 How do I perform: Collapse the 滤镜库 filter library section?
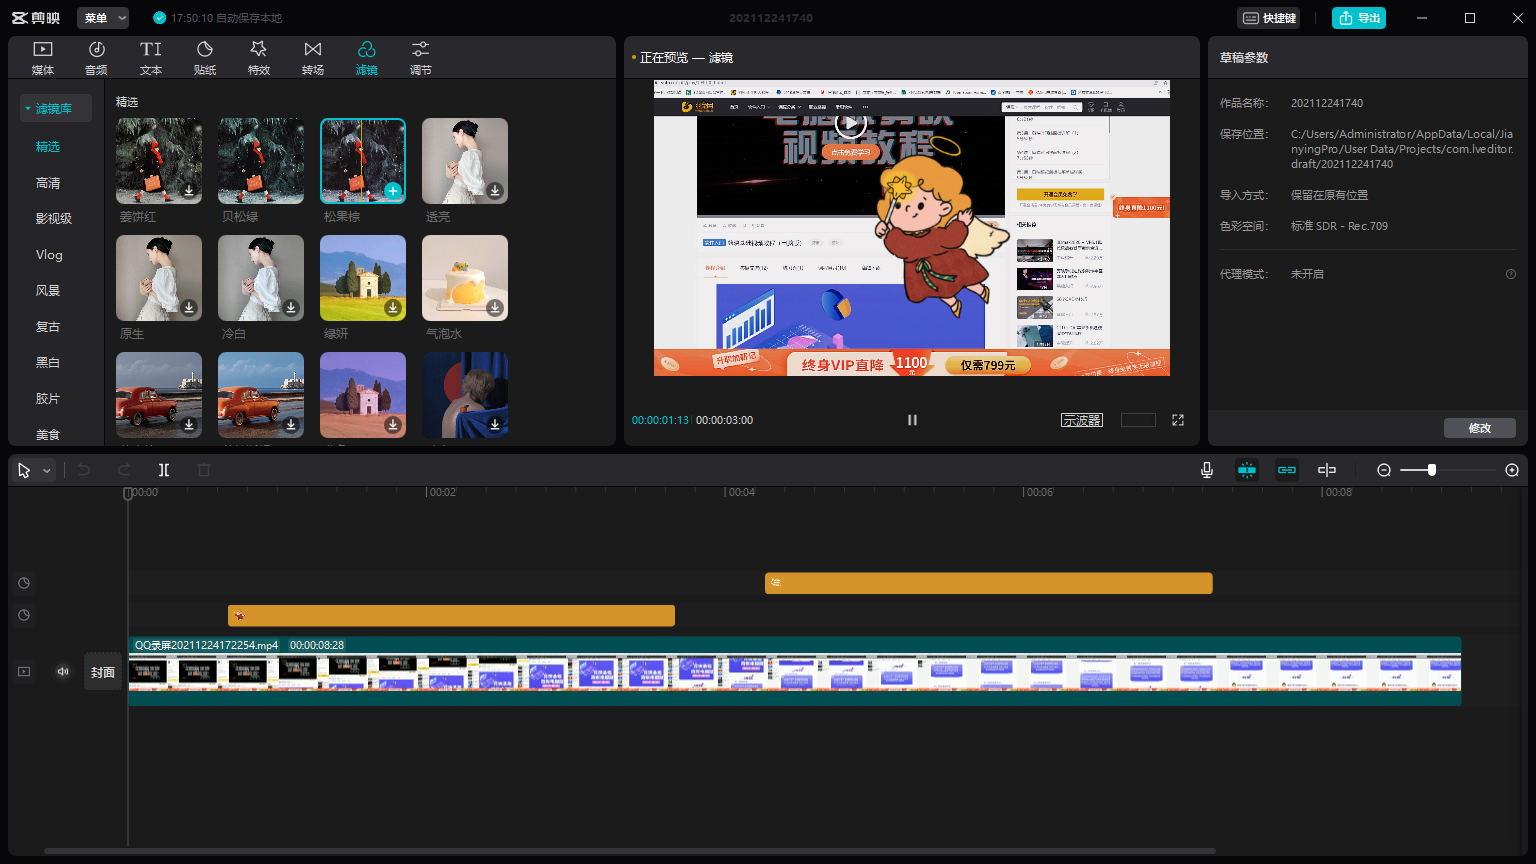click(x=56, y=108)
